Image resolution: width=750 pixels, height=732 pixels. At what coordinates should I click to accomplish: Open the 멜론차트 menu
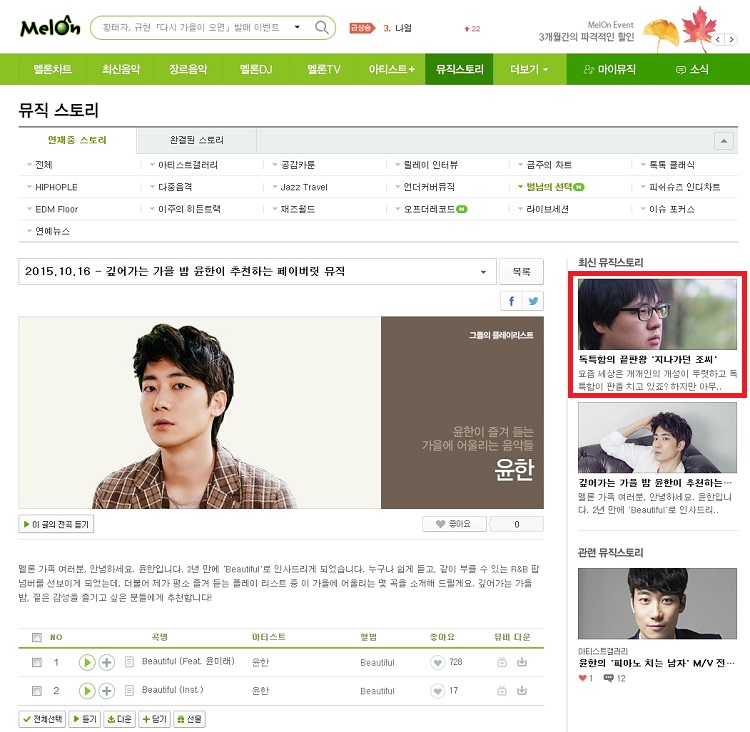pos(53,69)
